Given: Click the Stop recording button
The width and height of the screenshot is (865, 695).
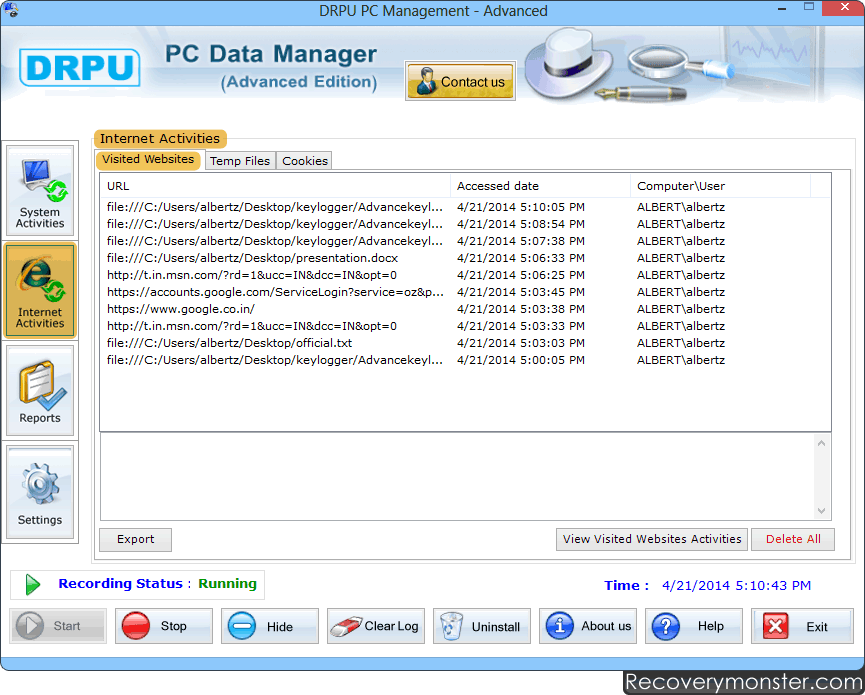Looking at the screenshot, I should coord(164,626).
